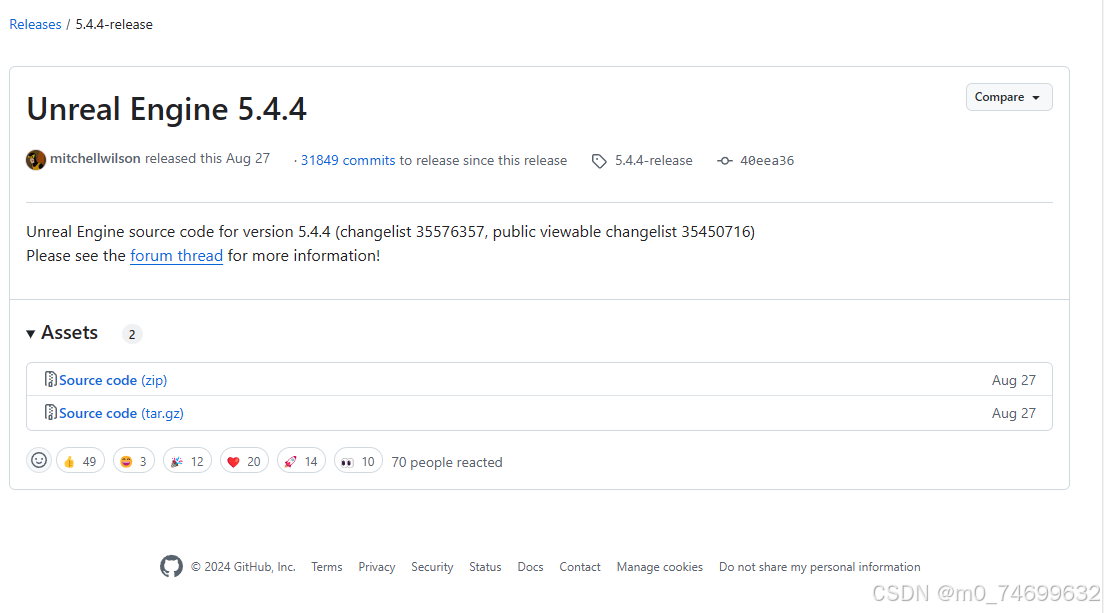Open the Docs footer link
Screen dimensions: 1104x613
[x=530, y=567]
